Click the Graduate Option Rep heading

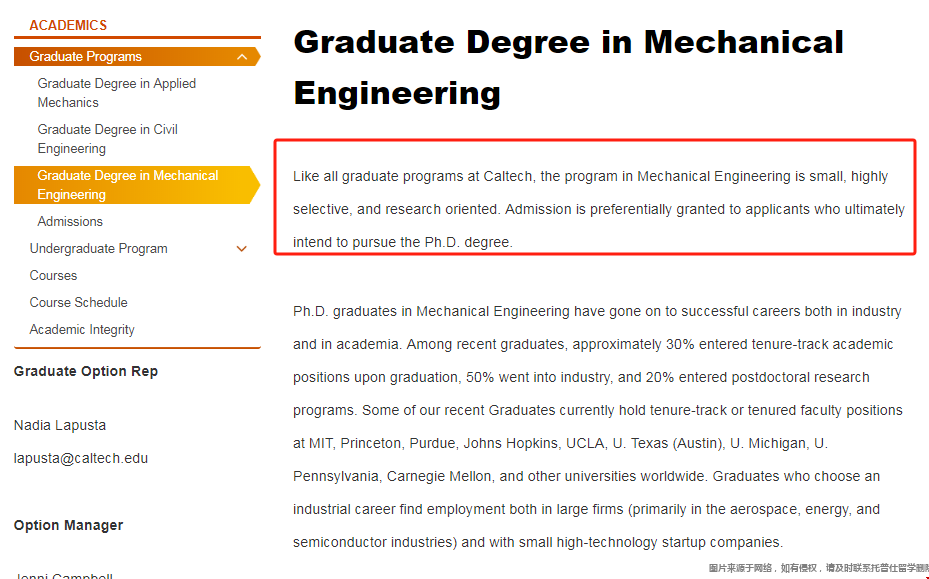click(x=86, y=372)
